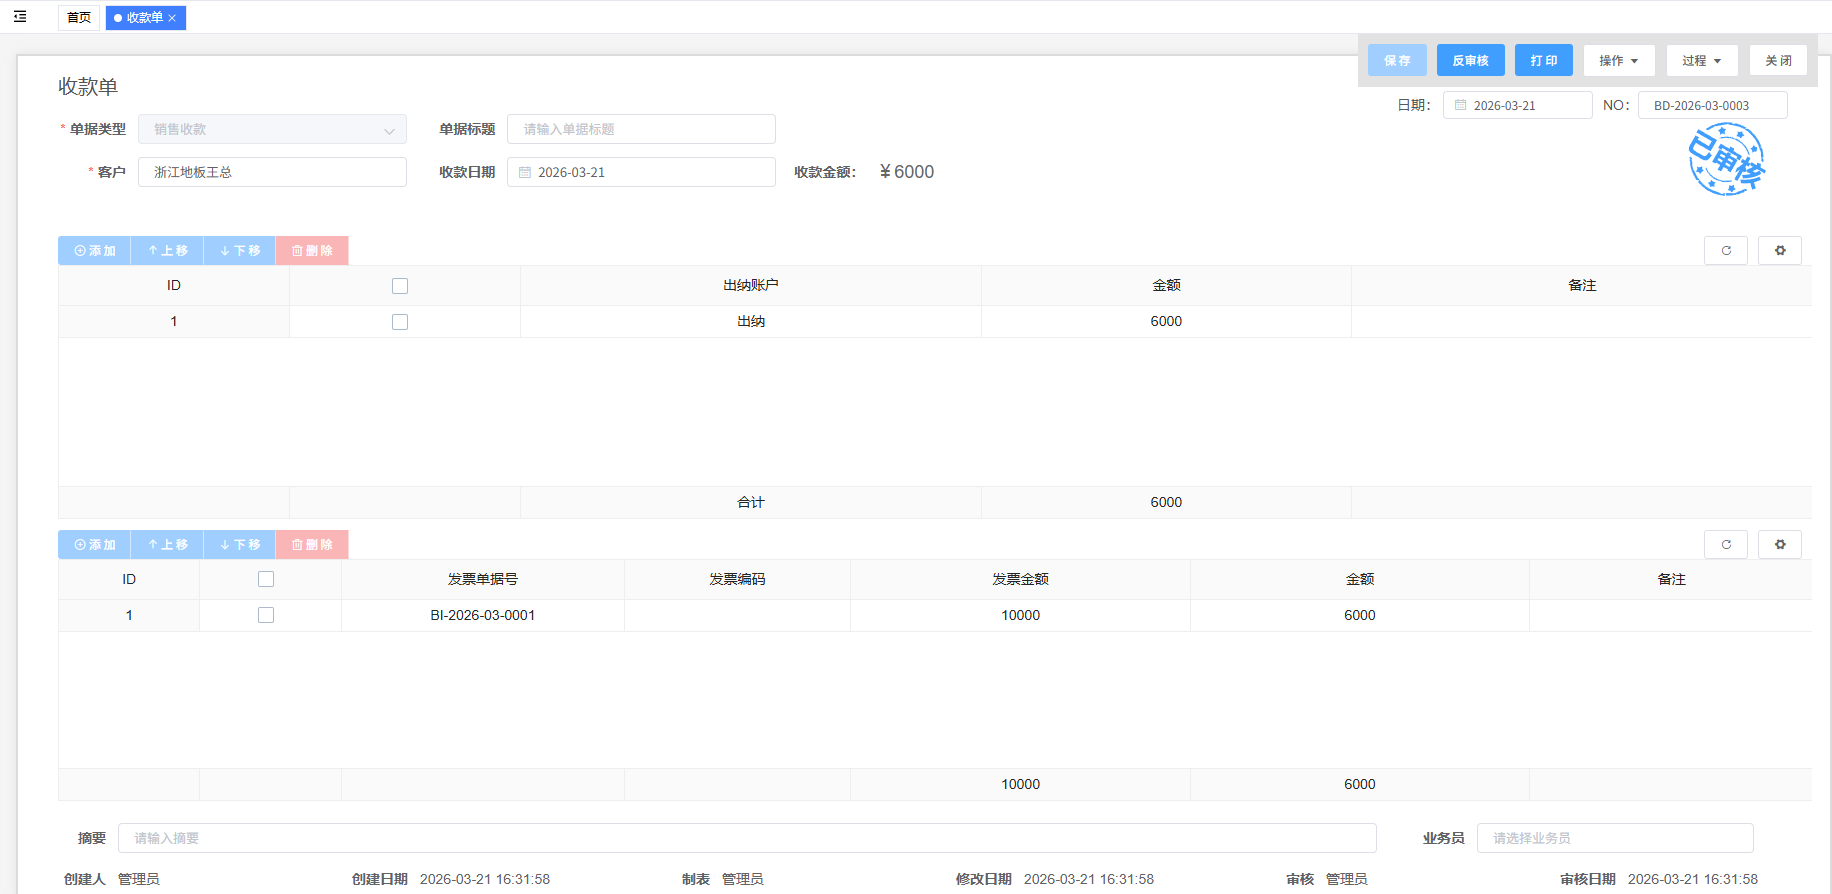
Task: Select the checkbox for invoice BI-2026-03-0001
Action: pyautogui.click(x=266, y=615)
